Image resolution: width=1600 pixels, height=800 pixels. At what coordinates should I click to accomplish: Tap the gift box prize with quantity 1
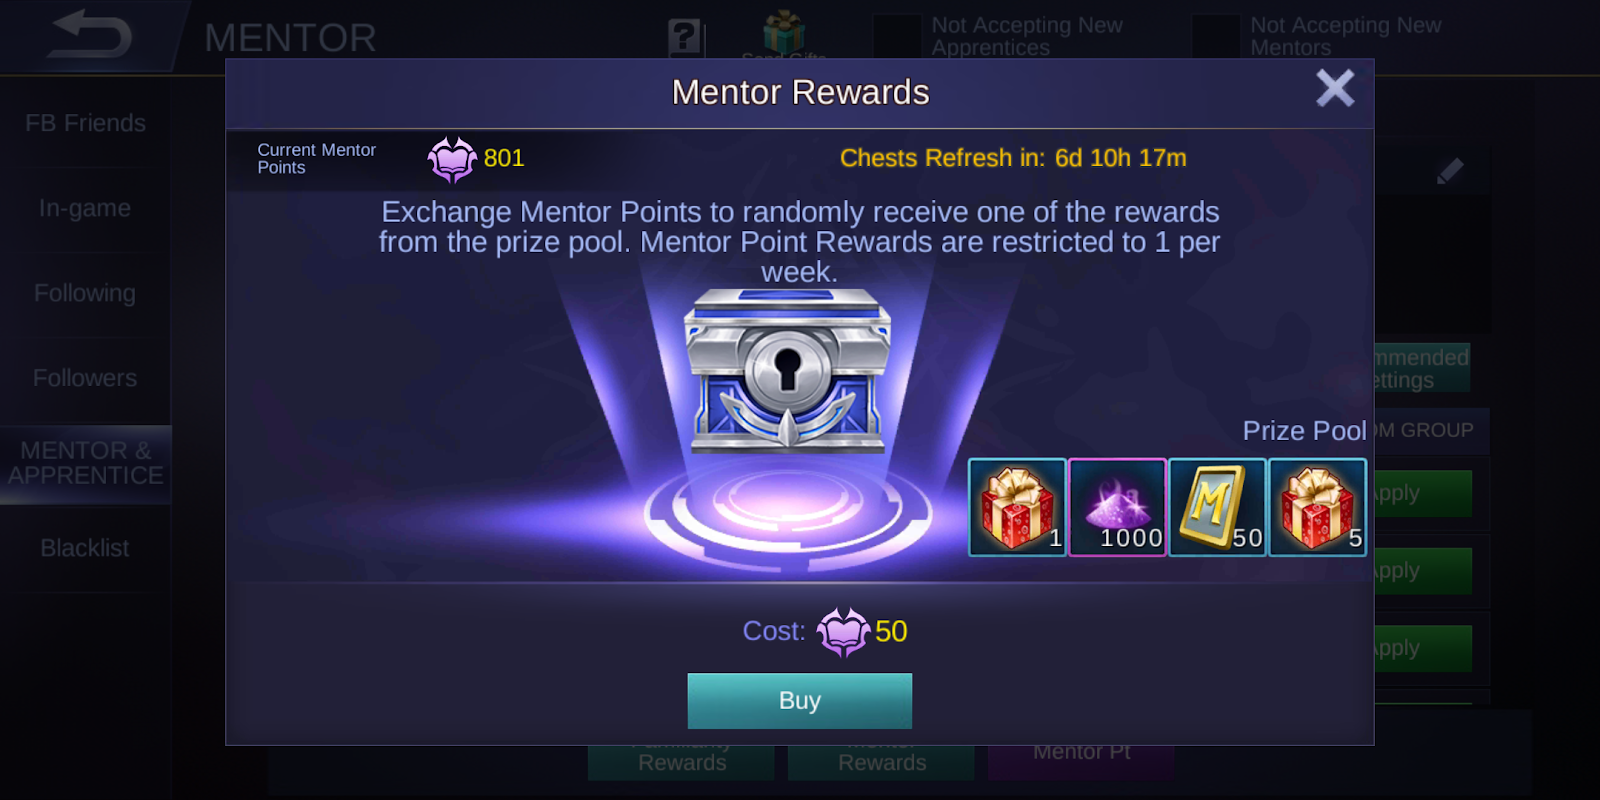point(1018,507)
